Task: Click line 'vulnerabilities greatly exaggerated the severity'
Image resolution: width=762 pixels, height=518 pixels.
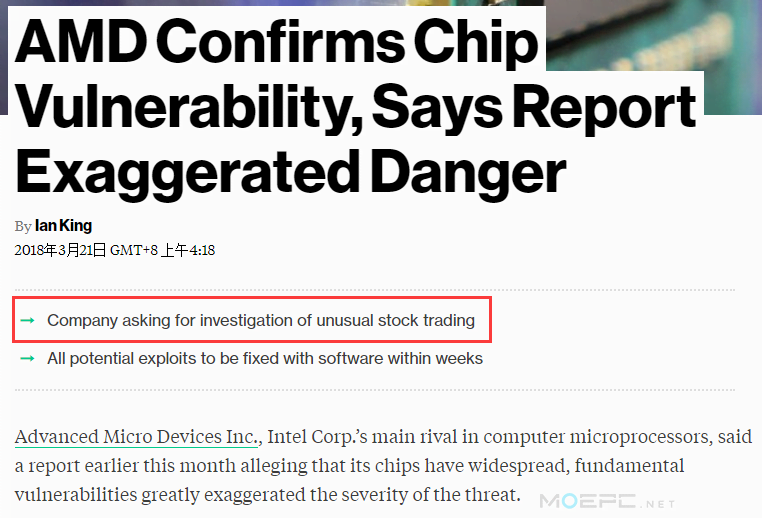Action: click(x=267, y=495)
